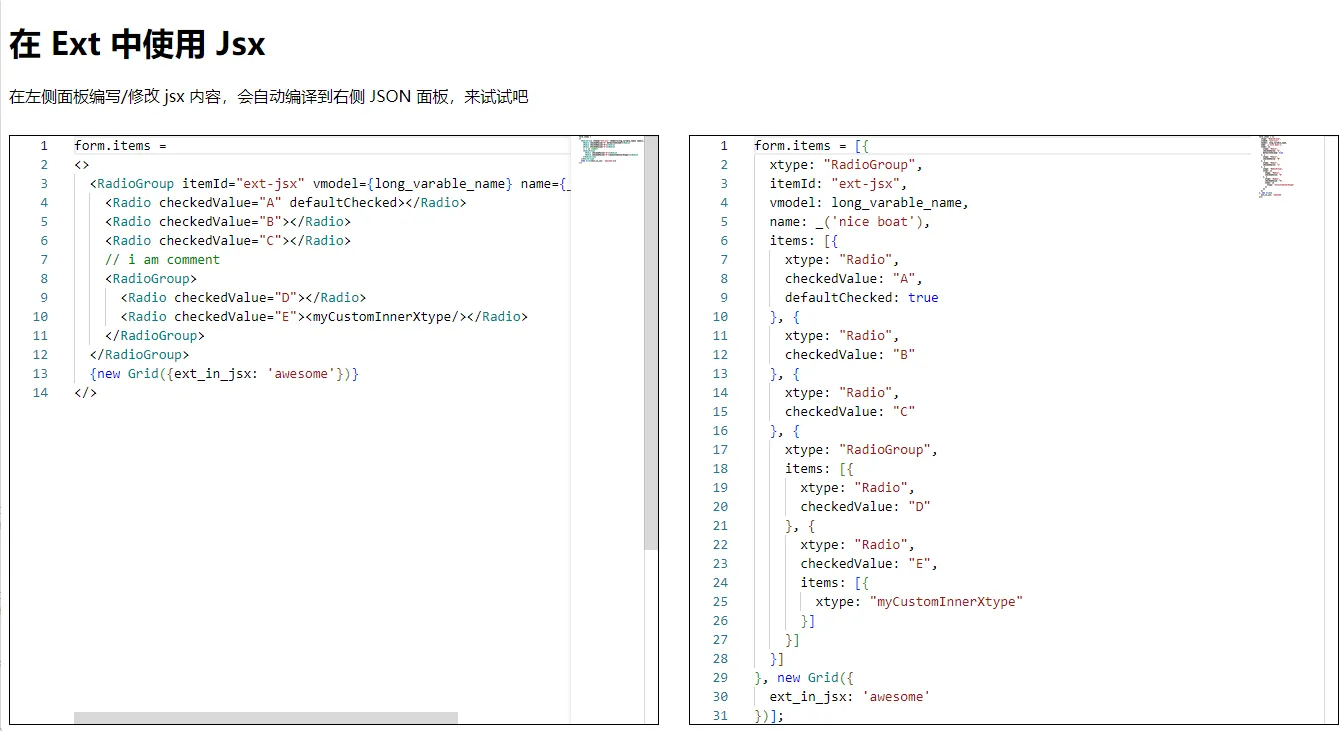Click the myCustomInnerXtype Radio line in left editor
The image size is (1342, 731).
click(x=324, y=317)
